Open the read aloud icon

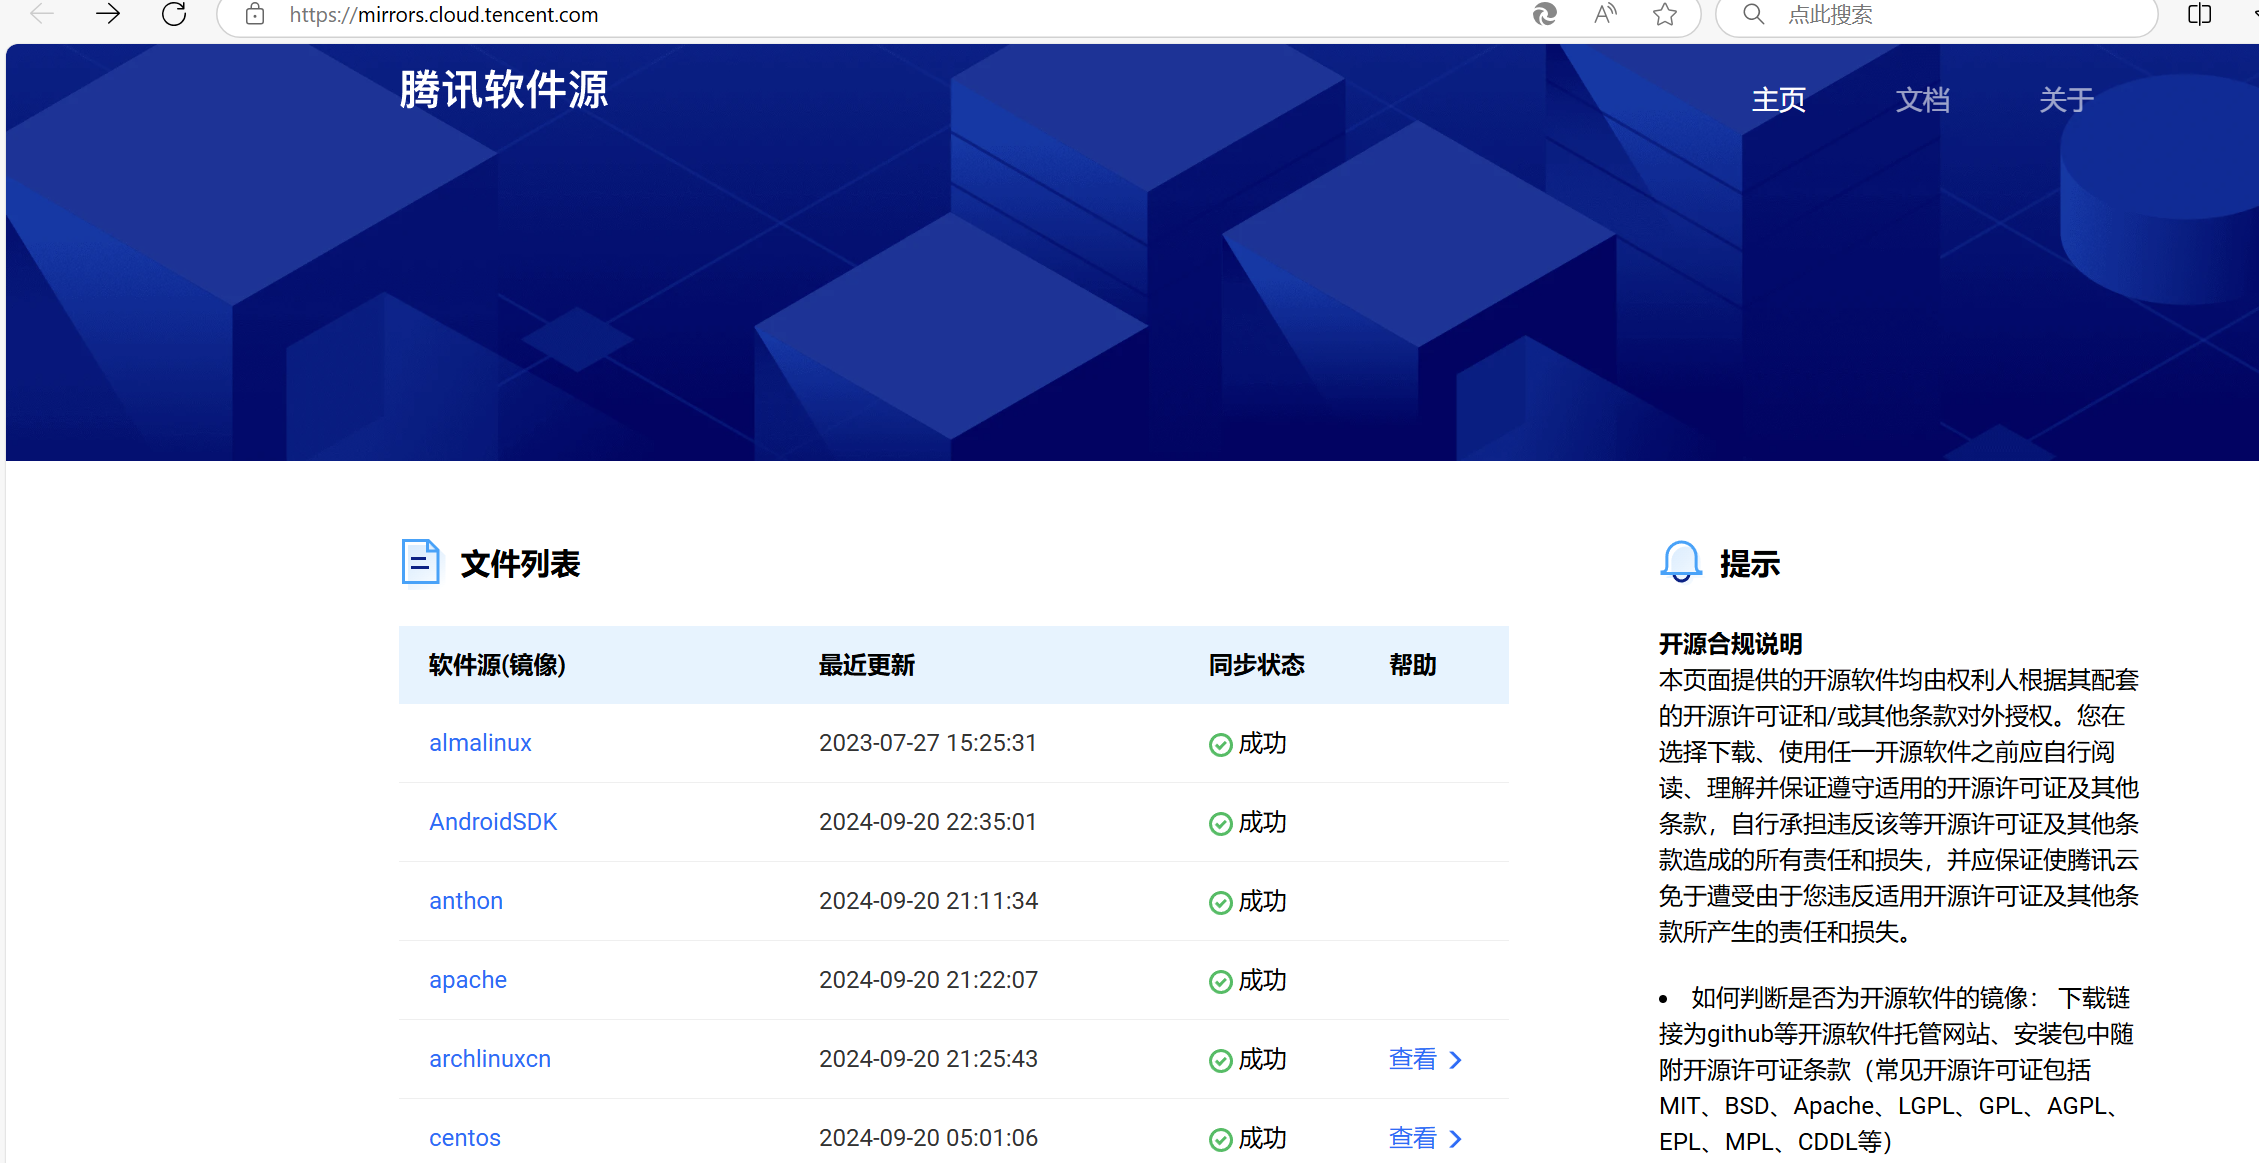(x=1605, y=14)
